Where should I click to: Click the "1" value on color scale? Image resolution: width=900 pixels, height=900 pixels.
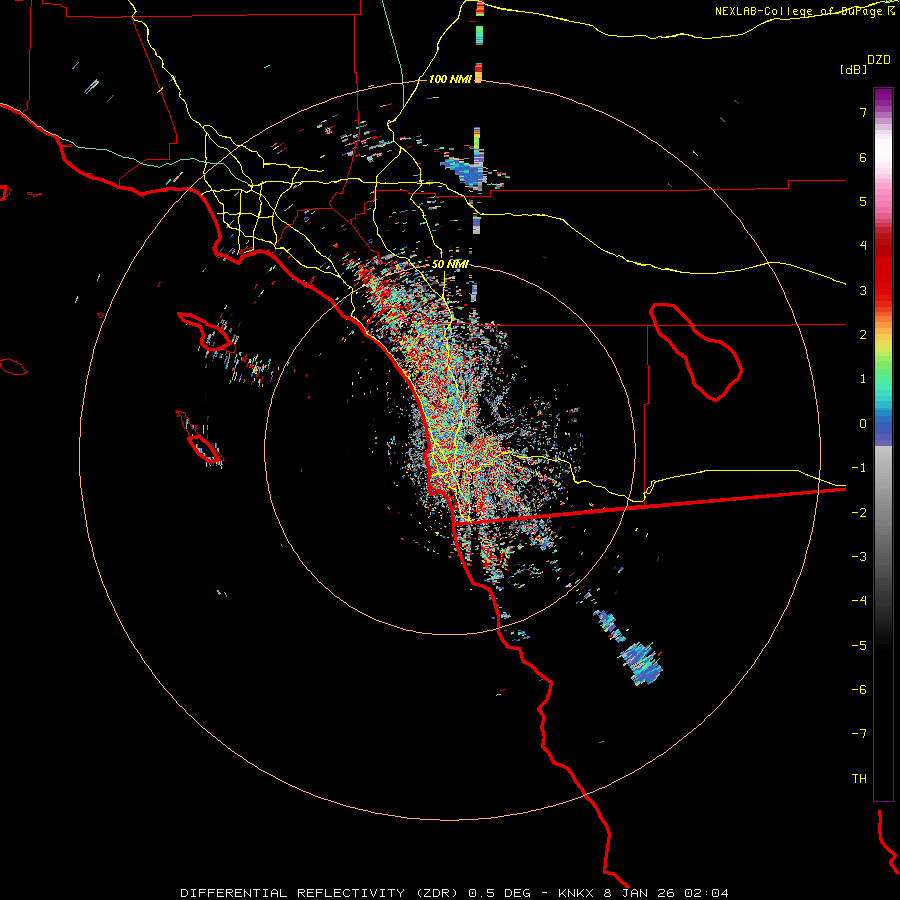pos(863,379)
